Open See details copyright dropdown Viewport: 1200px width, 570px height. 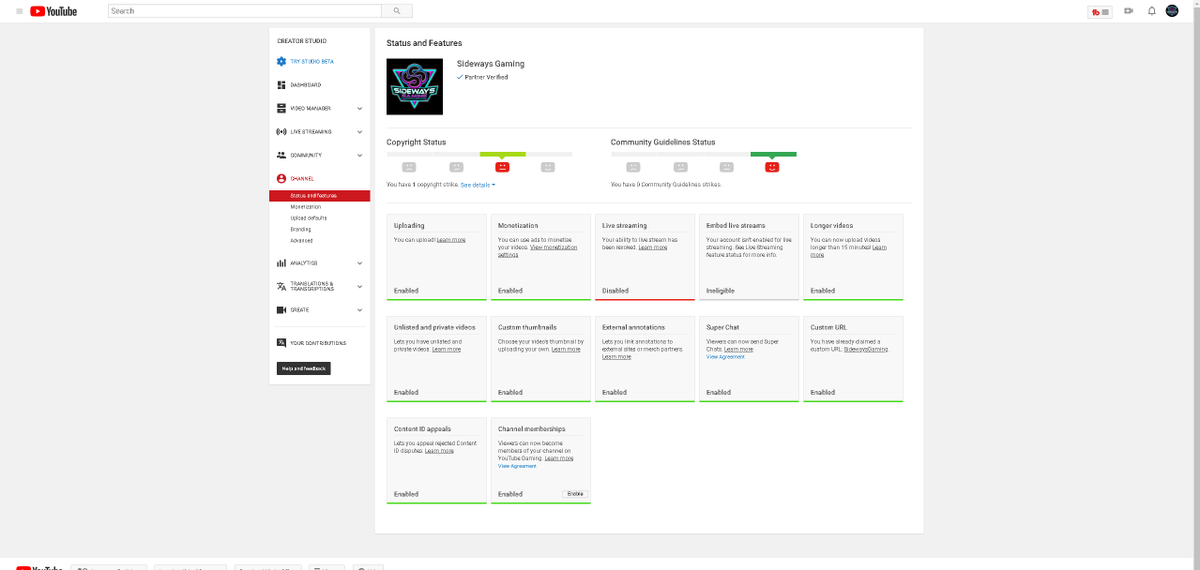(x=478, y=185)
